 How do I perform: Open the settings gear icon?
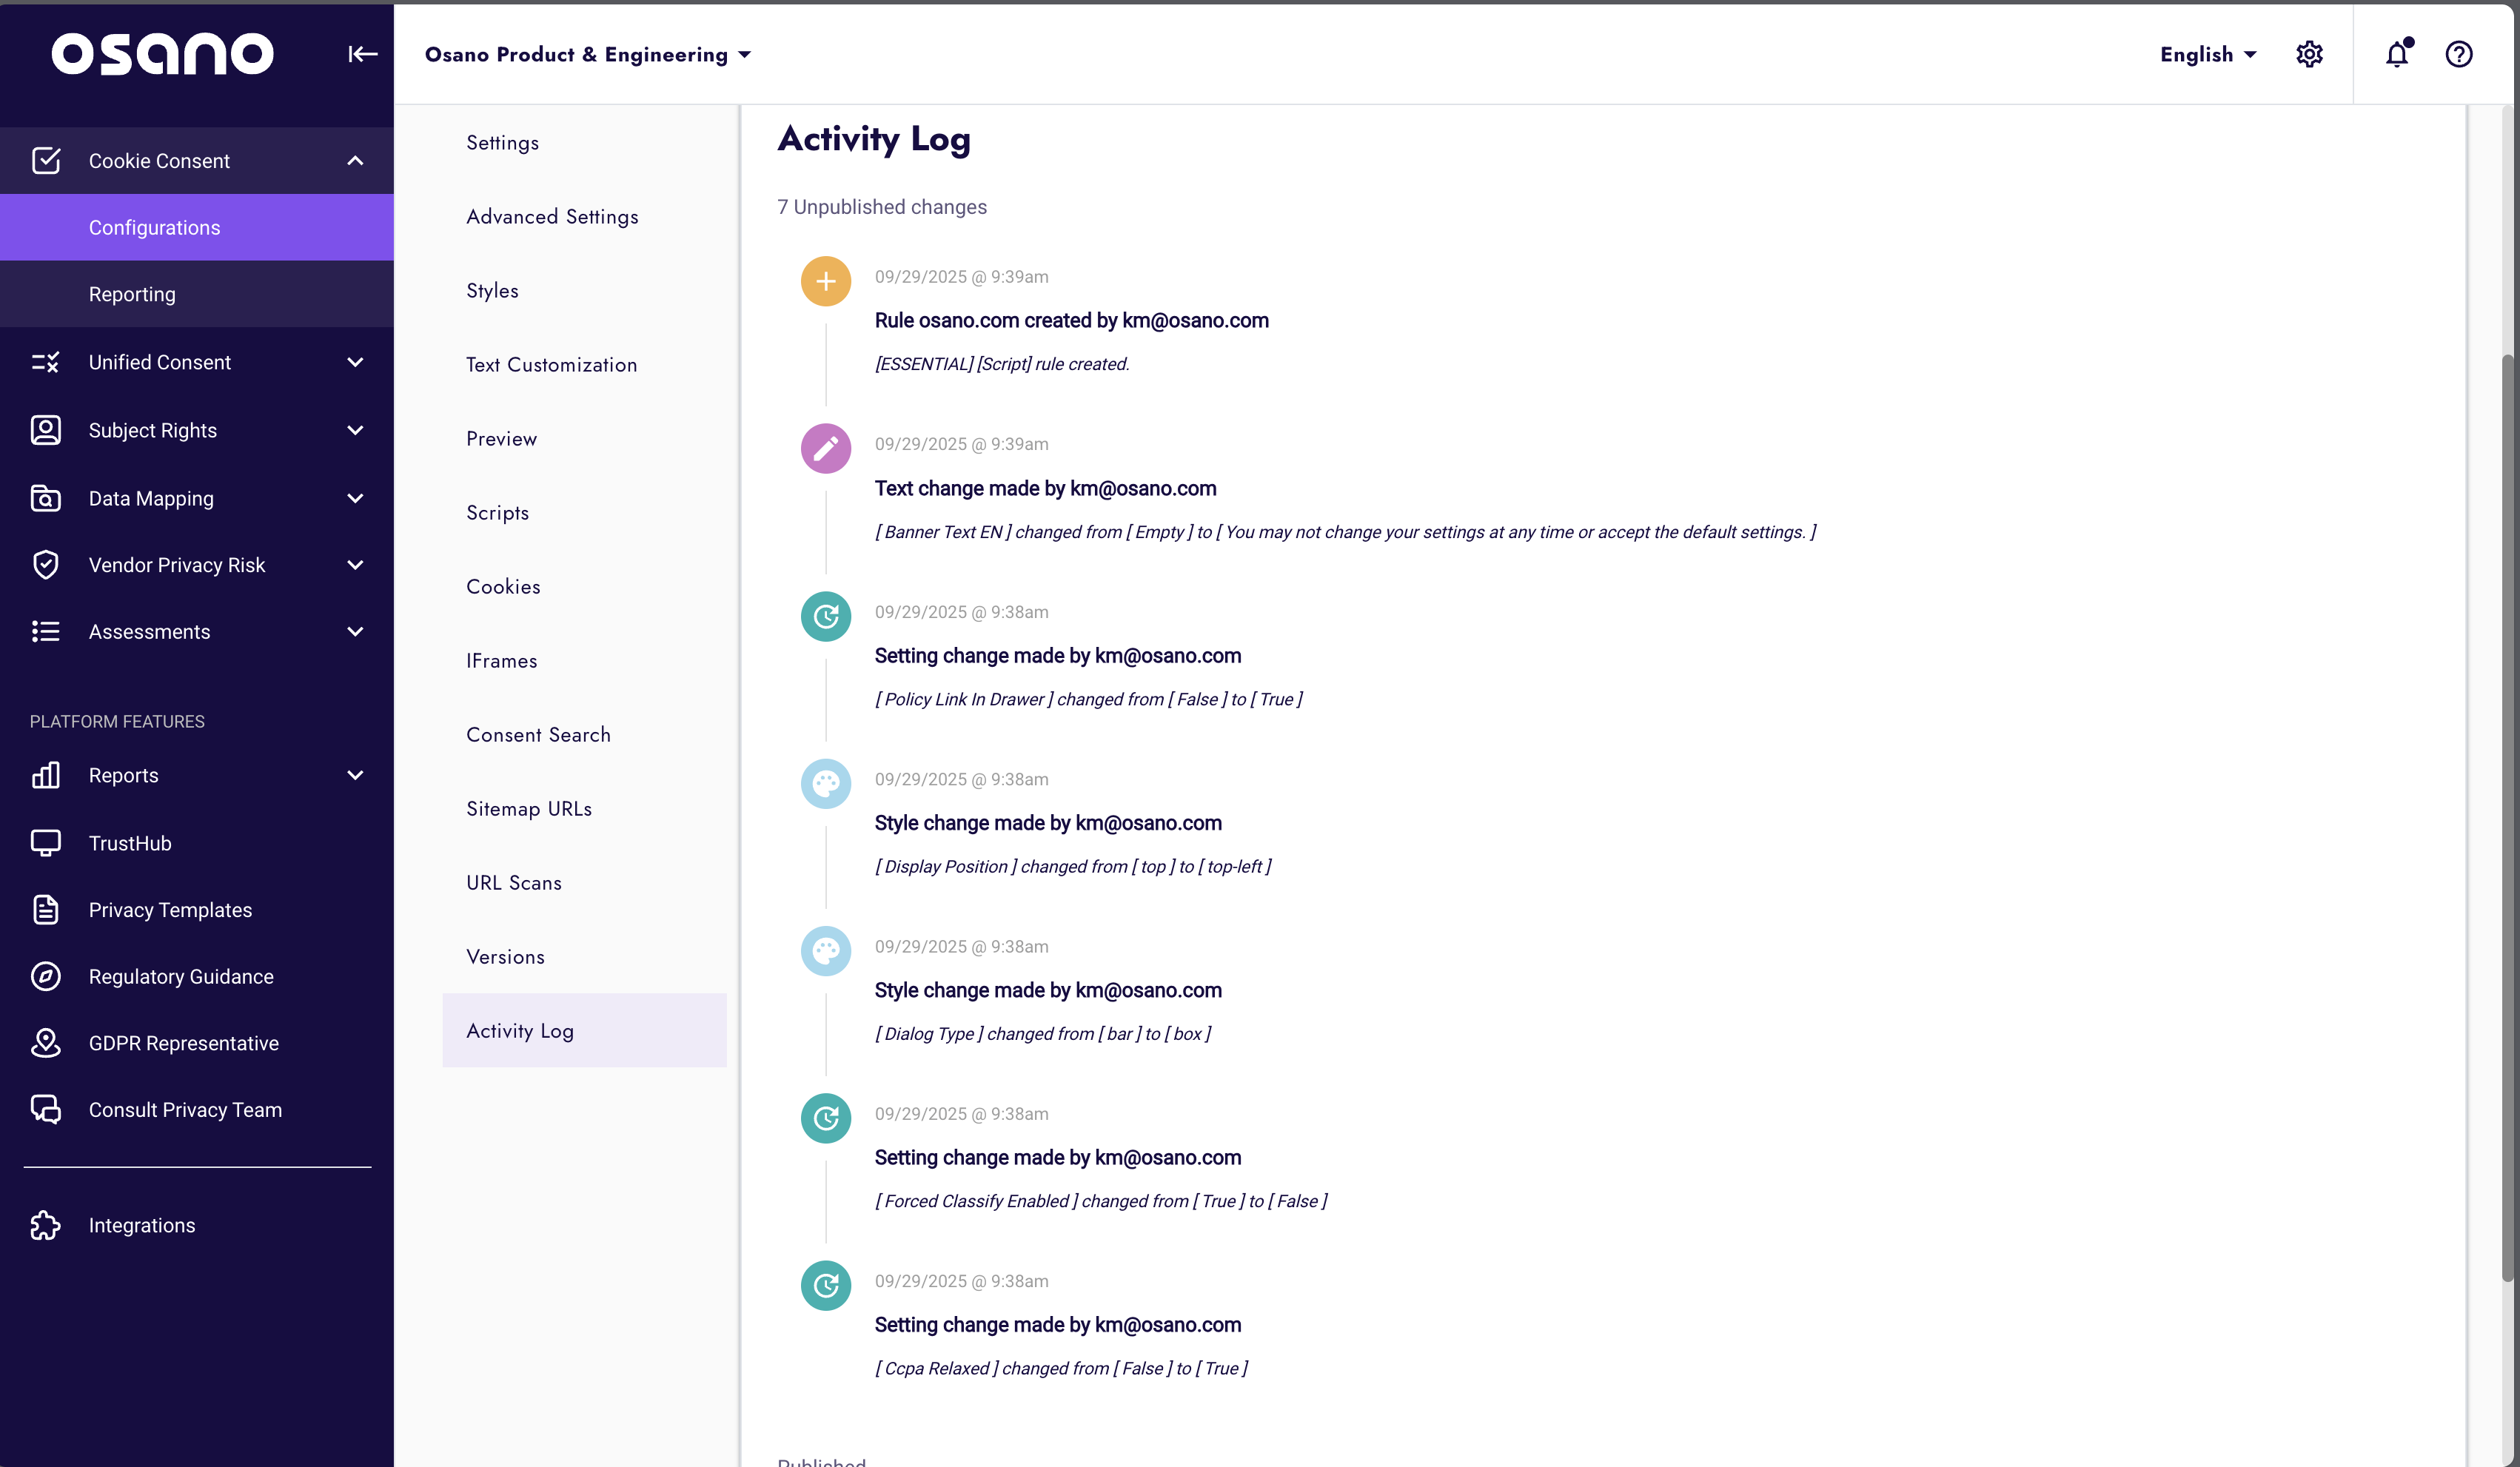[x=2310, y=54]
